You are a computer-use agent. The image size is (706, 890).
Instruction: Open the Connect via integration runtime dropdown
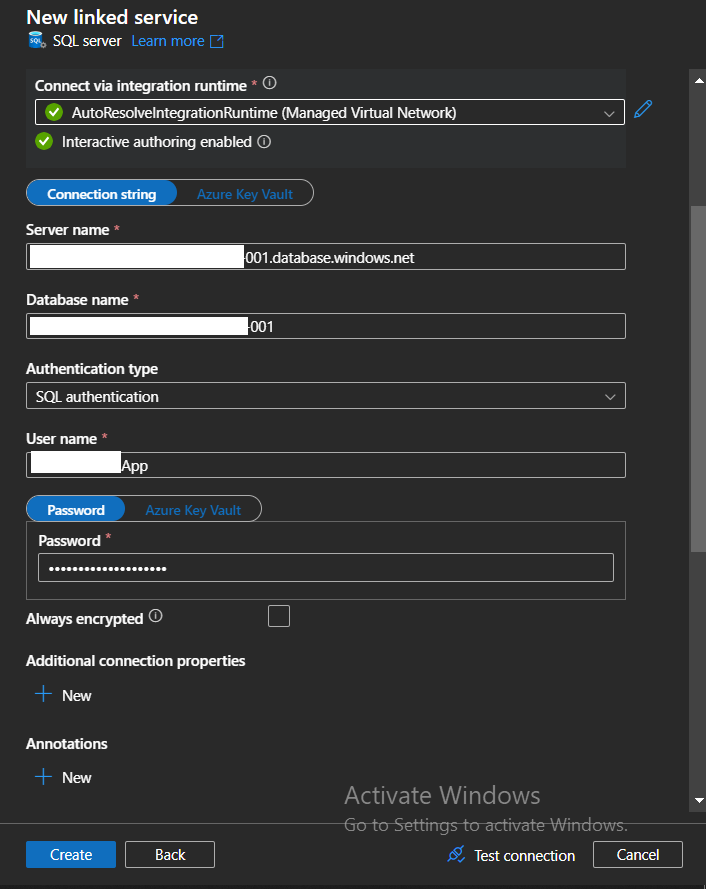click(609, 112)
